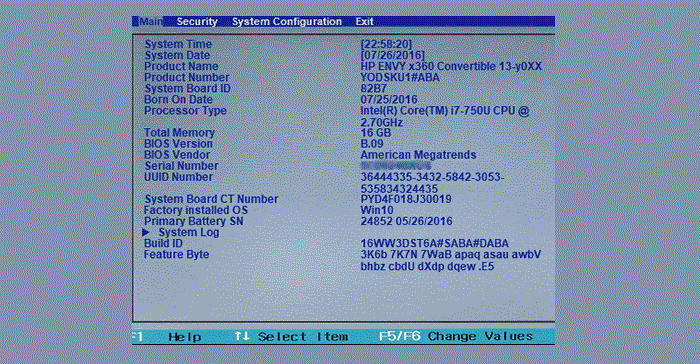Click the 2.70GHz processor speed text
The height and width of the screenshot is (364, 700).
[382, 122]
